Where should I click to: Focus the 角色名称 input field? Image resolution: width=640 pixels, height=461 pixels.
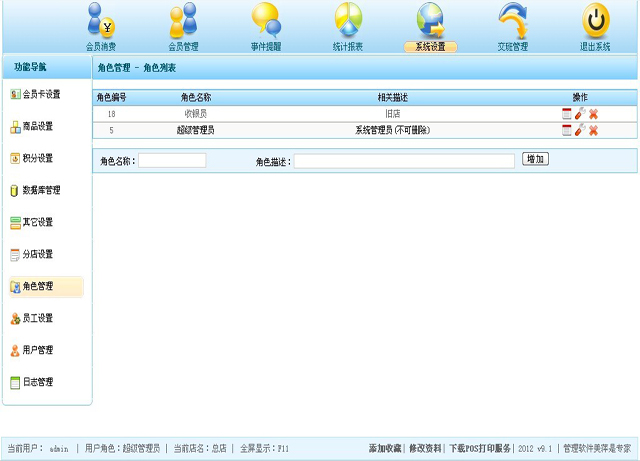[x=172, y=160]
